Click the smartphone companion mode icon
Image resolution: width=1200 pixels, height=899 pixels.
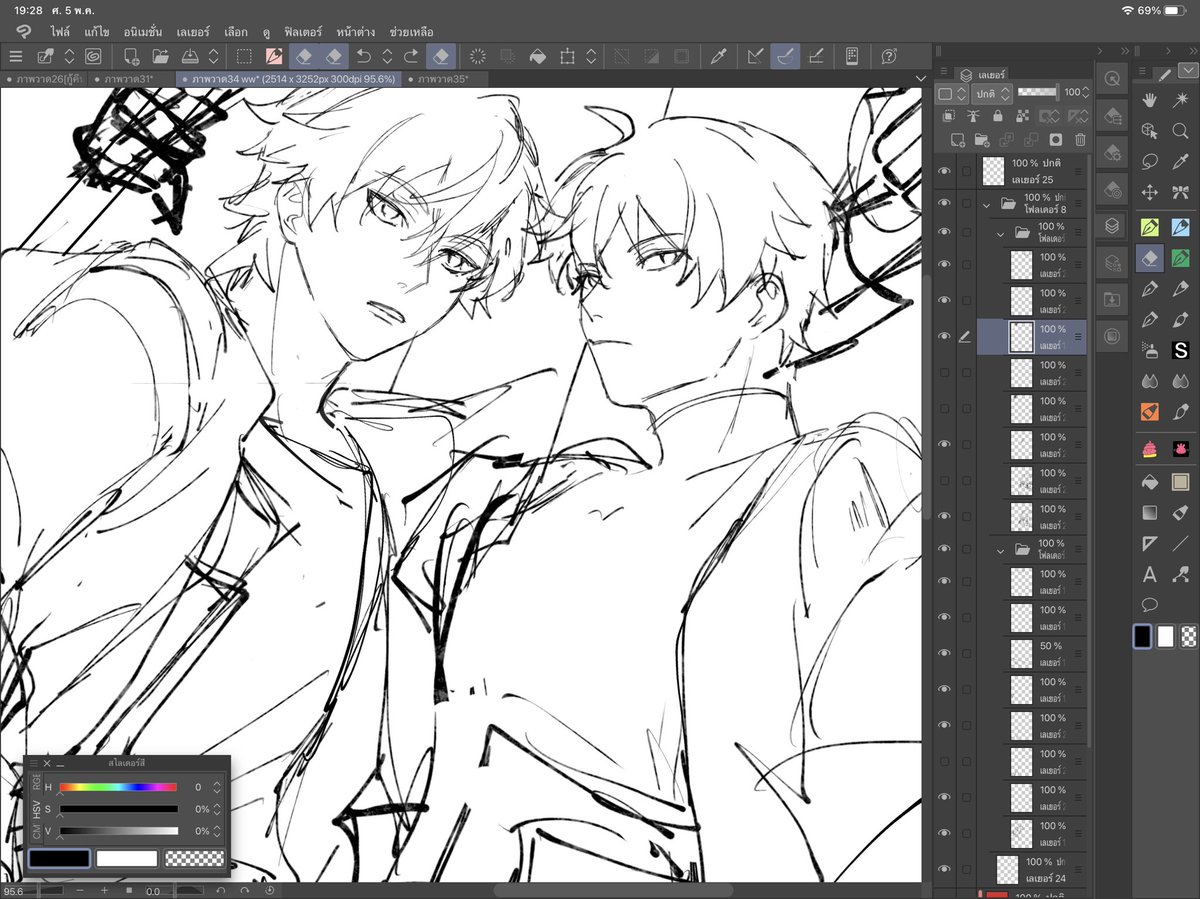click(852, 56)
